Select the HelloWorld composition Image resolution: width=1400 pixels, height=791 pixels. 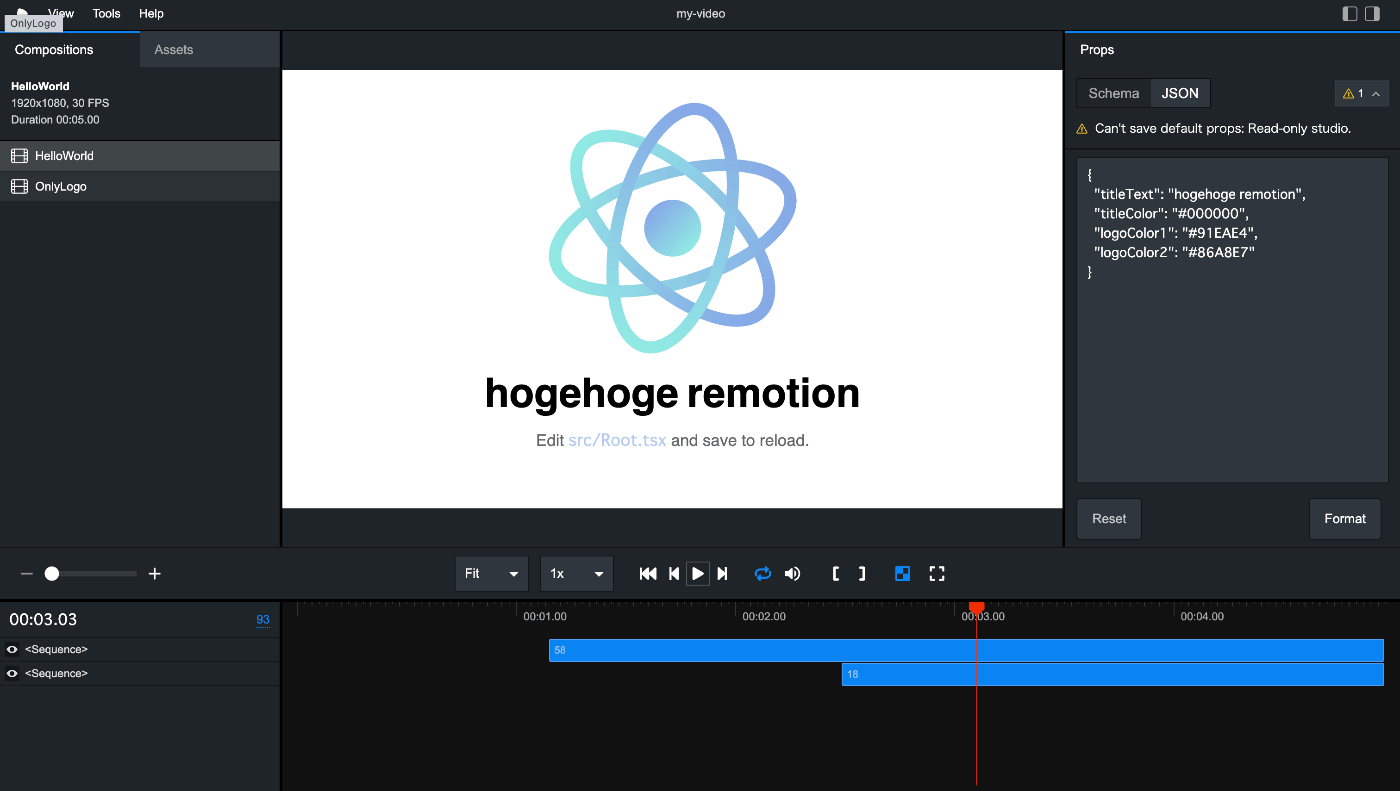pyautogui.click(x=140, y=156)
